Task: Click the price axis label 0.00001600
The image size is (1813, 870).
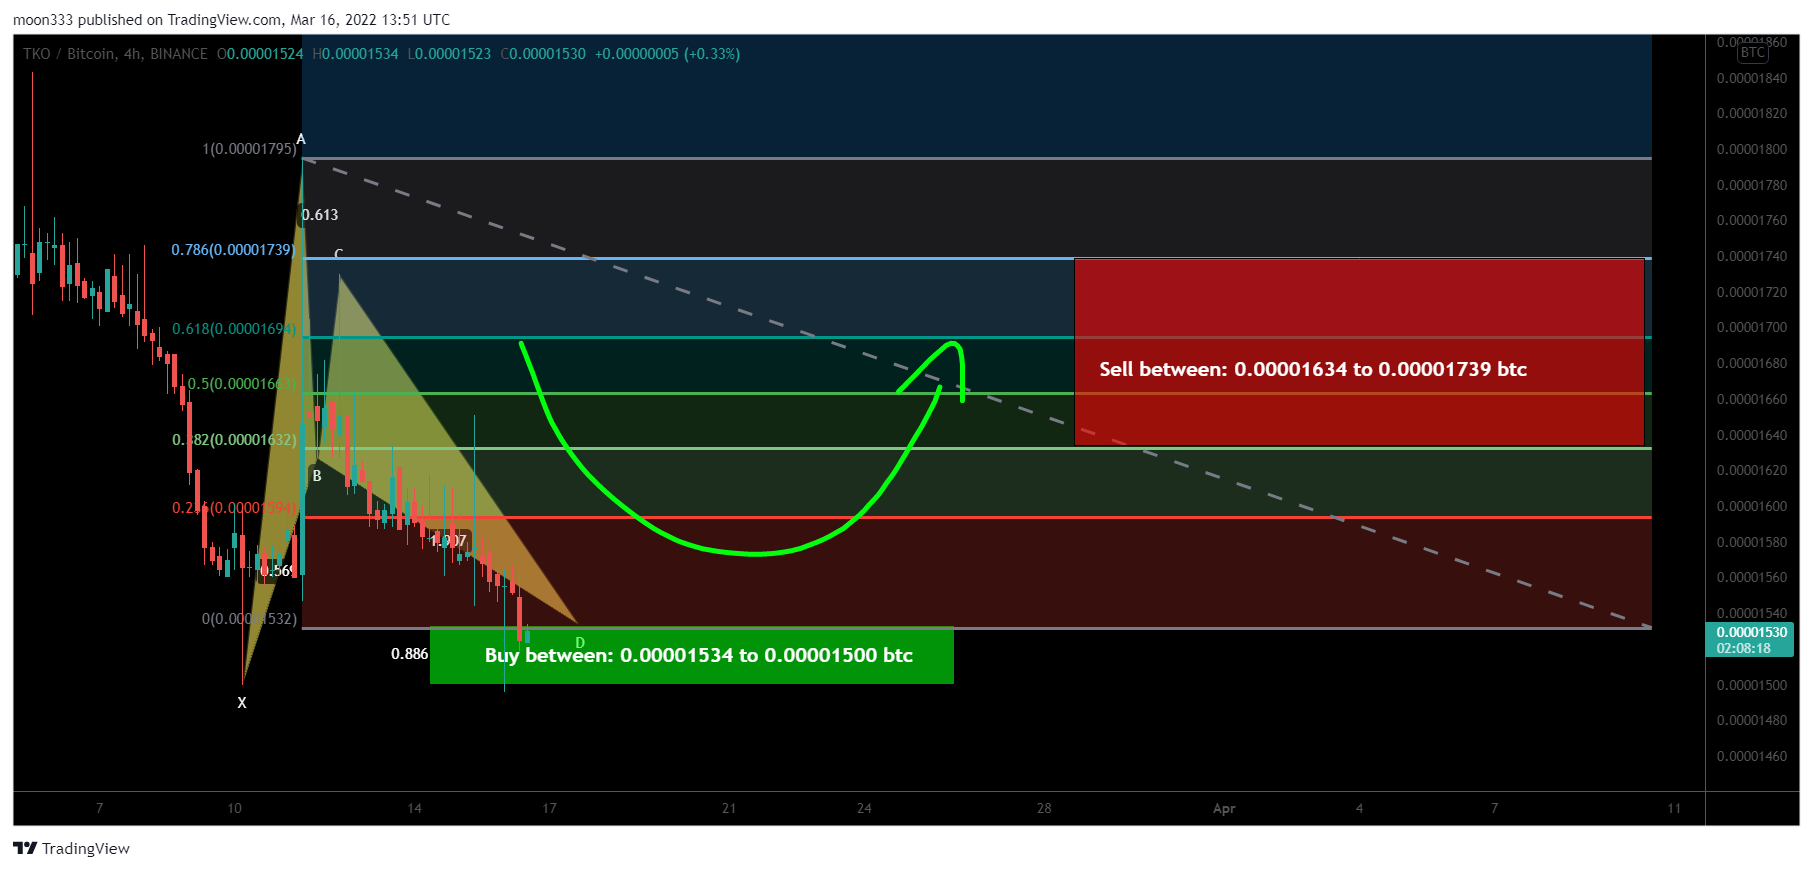Action: click(1751, 506)
